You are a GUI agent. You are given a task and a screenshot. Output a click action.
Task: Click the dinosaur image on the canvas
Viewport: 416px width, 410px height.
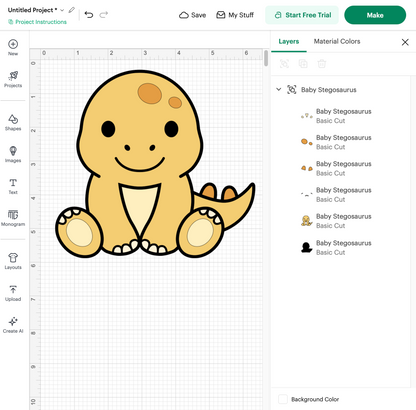155,164
